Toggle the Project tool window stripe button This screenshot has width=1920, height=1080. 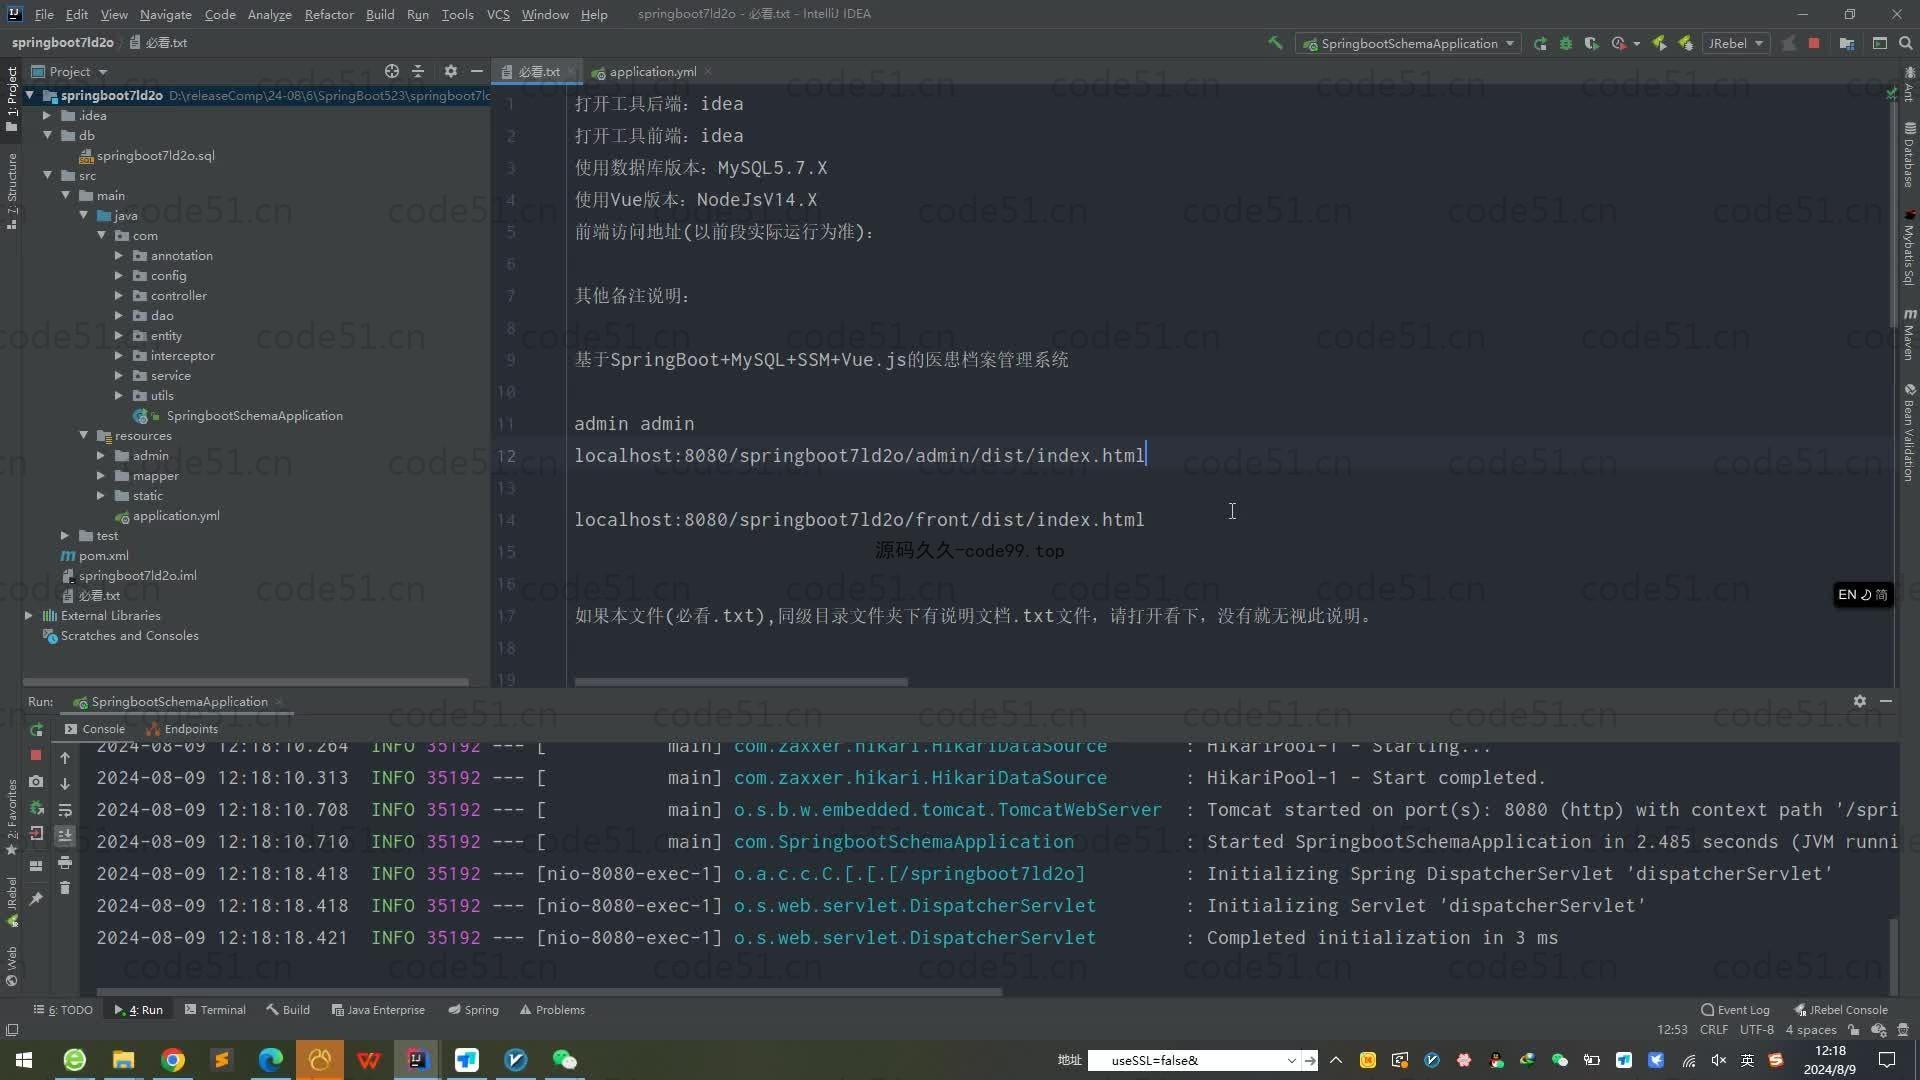11,98
